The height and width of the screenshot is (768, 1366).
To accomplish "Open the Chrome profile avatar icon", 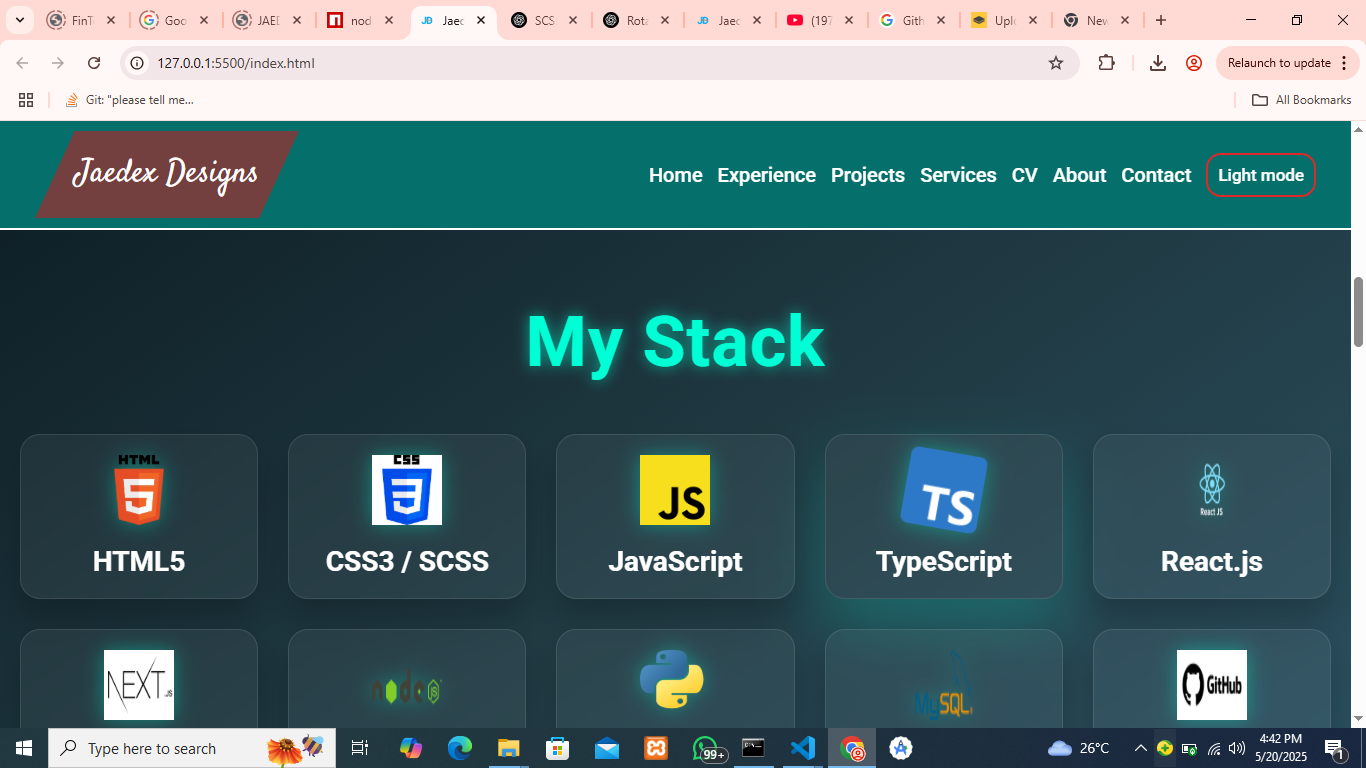I will pyautogui.click(x=1194, y=63).
